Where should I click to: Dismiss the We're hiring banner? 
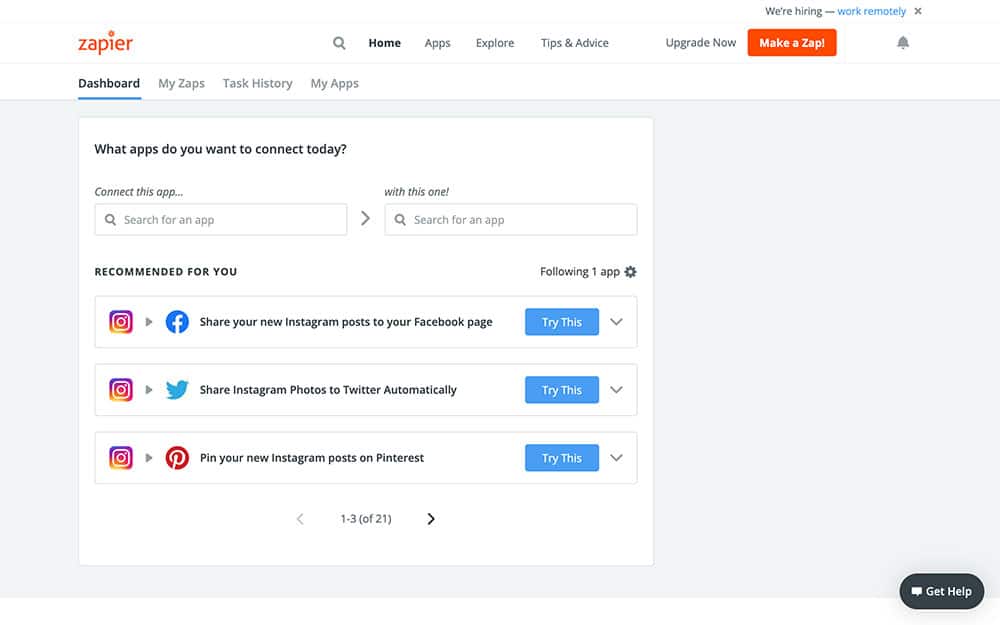918,12
